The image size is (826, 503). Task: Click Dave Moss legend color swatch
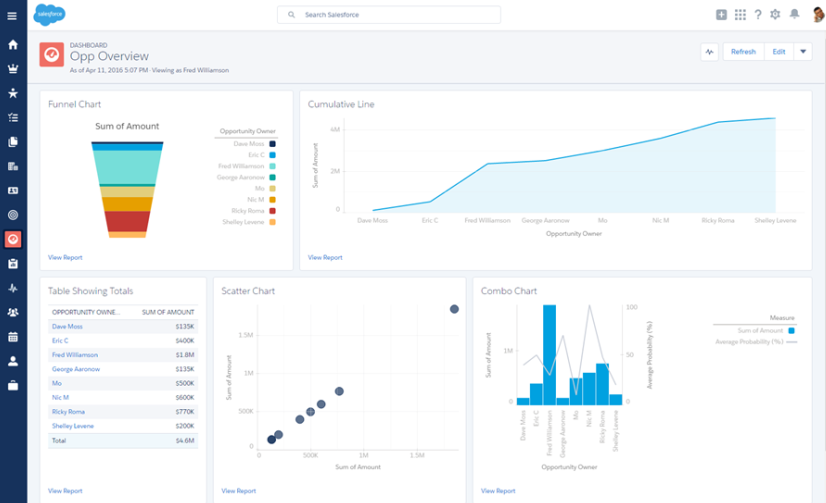(272, 144)
